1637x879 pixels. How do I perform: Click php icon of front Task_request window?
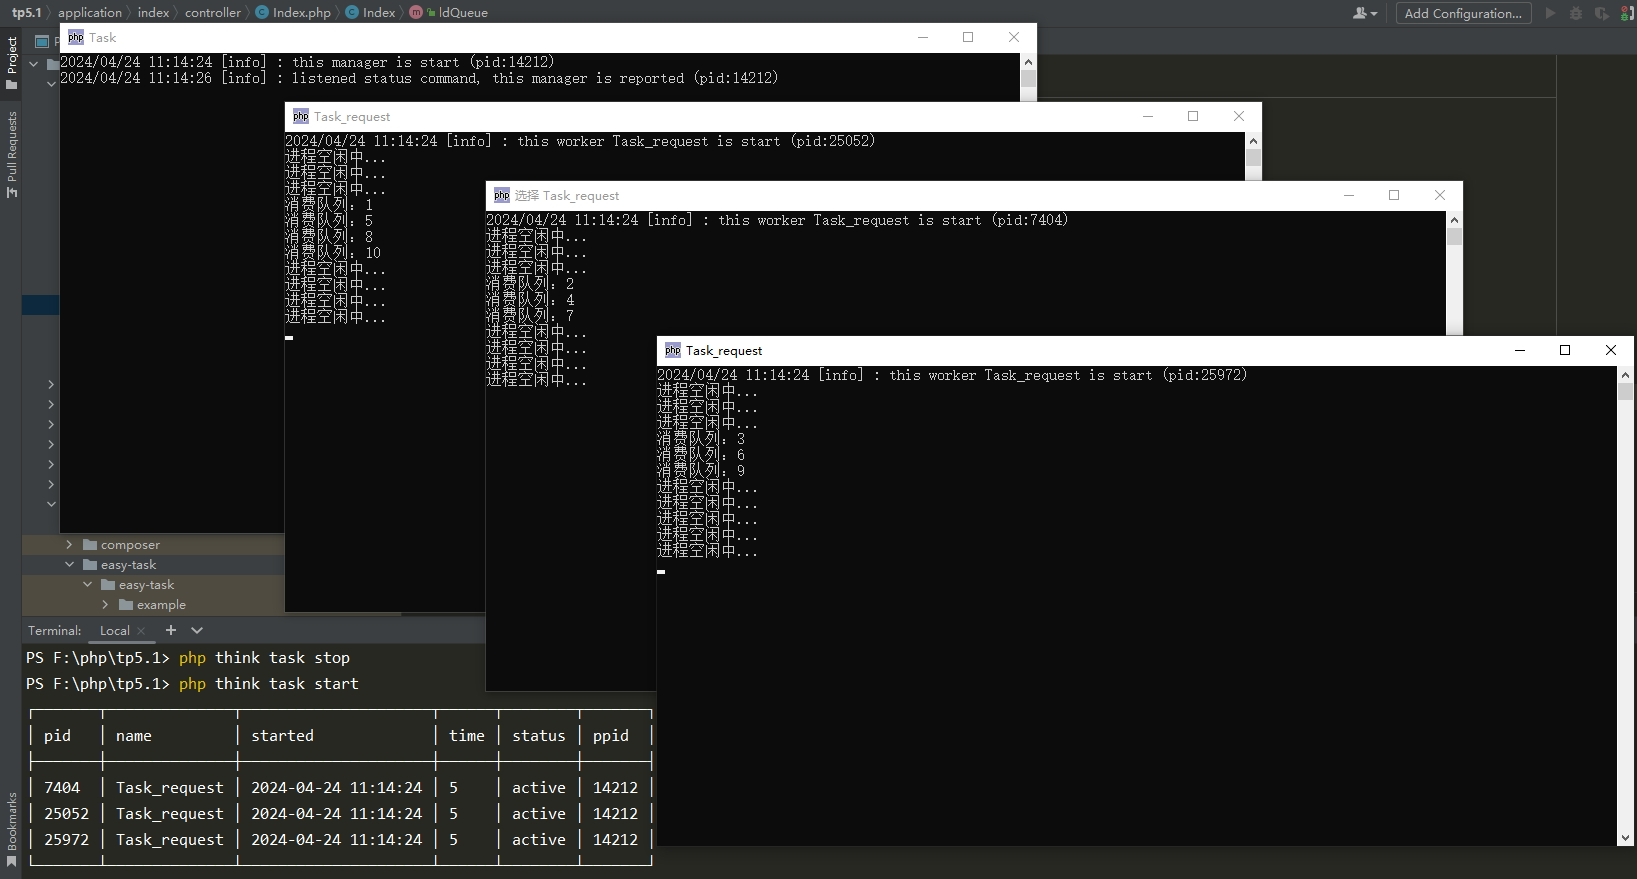[673, 350]
